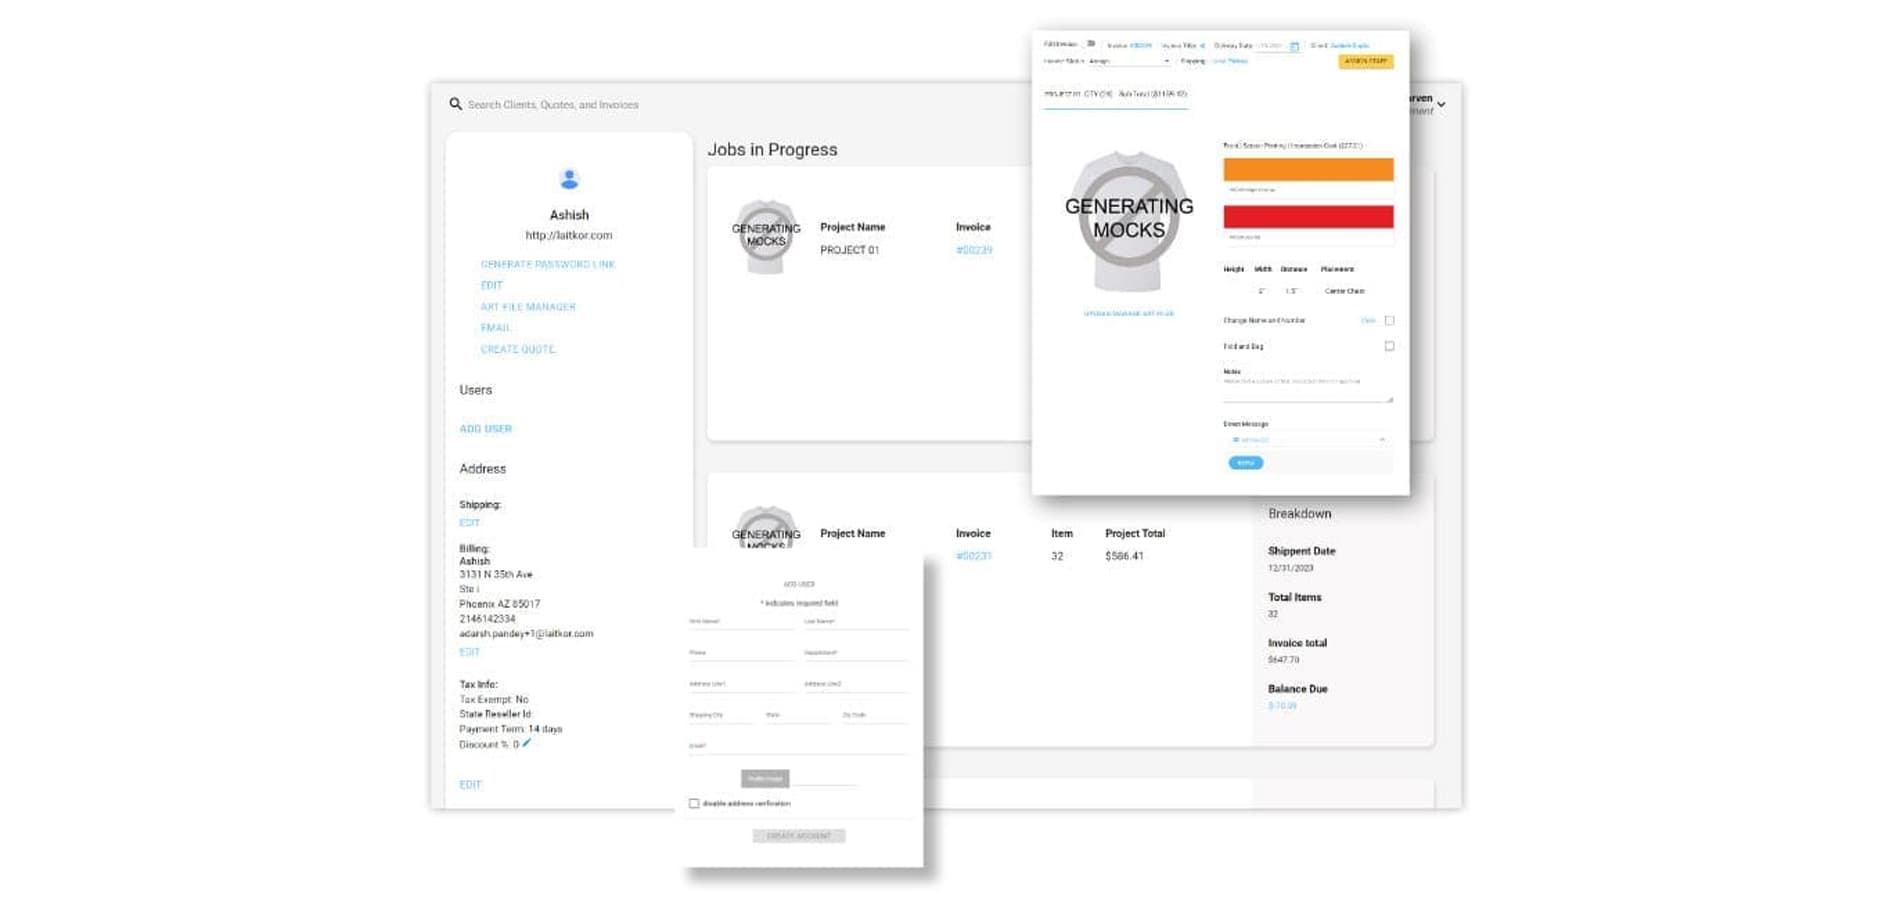
Task: Open the ART FILE MANAGER link
Action: 528,307
